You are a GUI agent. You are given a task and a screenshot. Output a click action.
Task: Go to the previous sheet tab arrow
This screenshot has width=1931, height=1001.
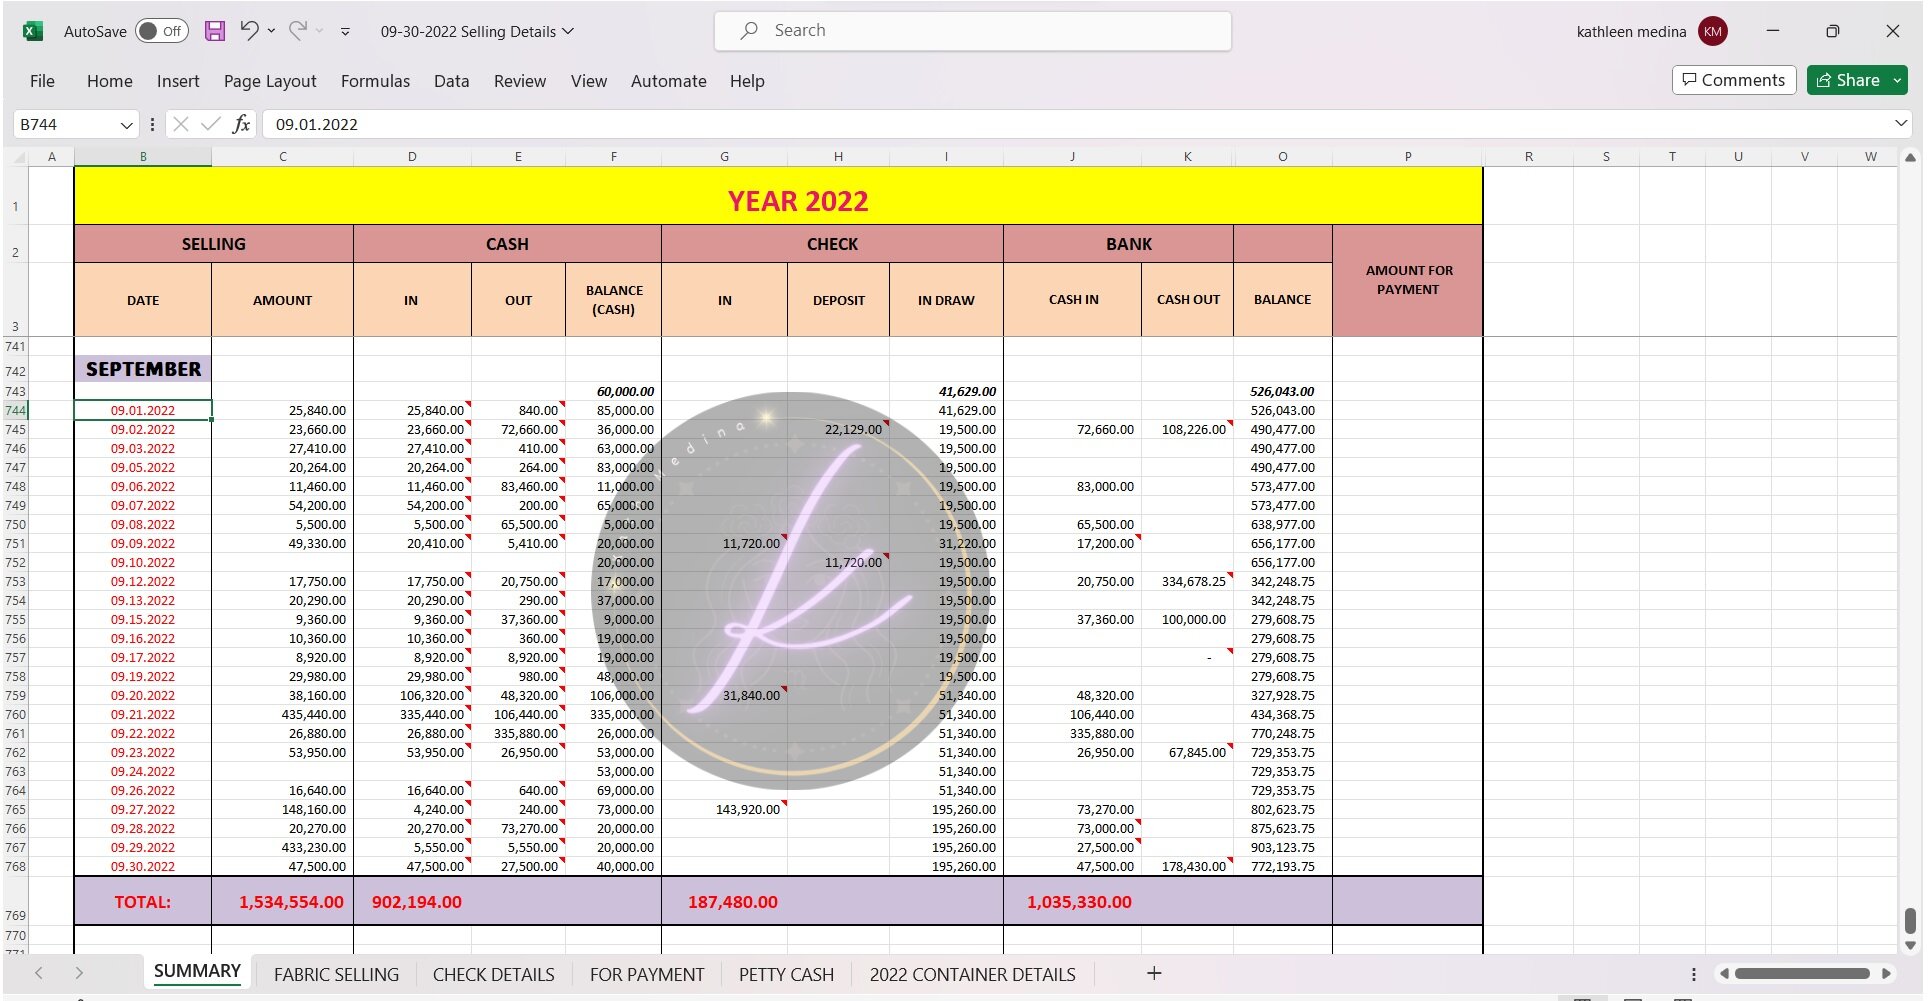(x=39, y=973)
